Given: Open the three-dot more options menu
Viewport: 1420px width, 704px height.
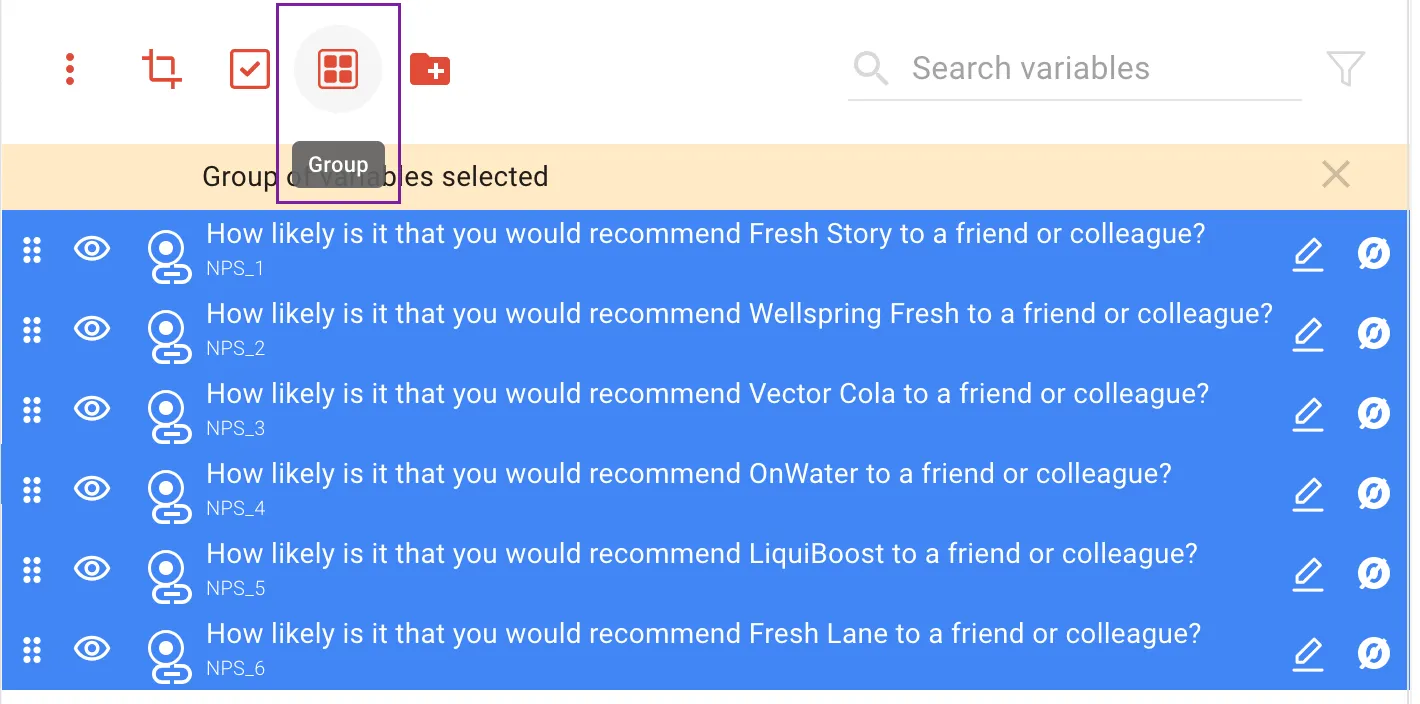Looking at the screenshot, I should pos(70,69).
